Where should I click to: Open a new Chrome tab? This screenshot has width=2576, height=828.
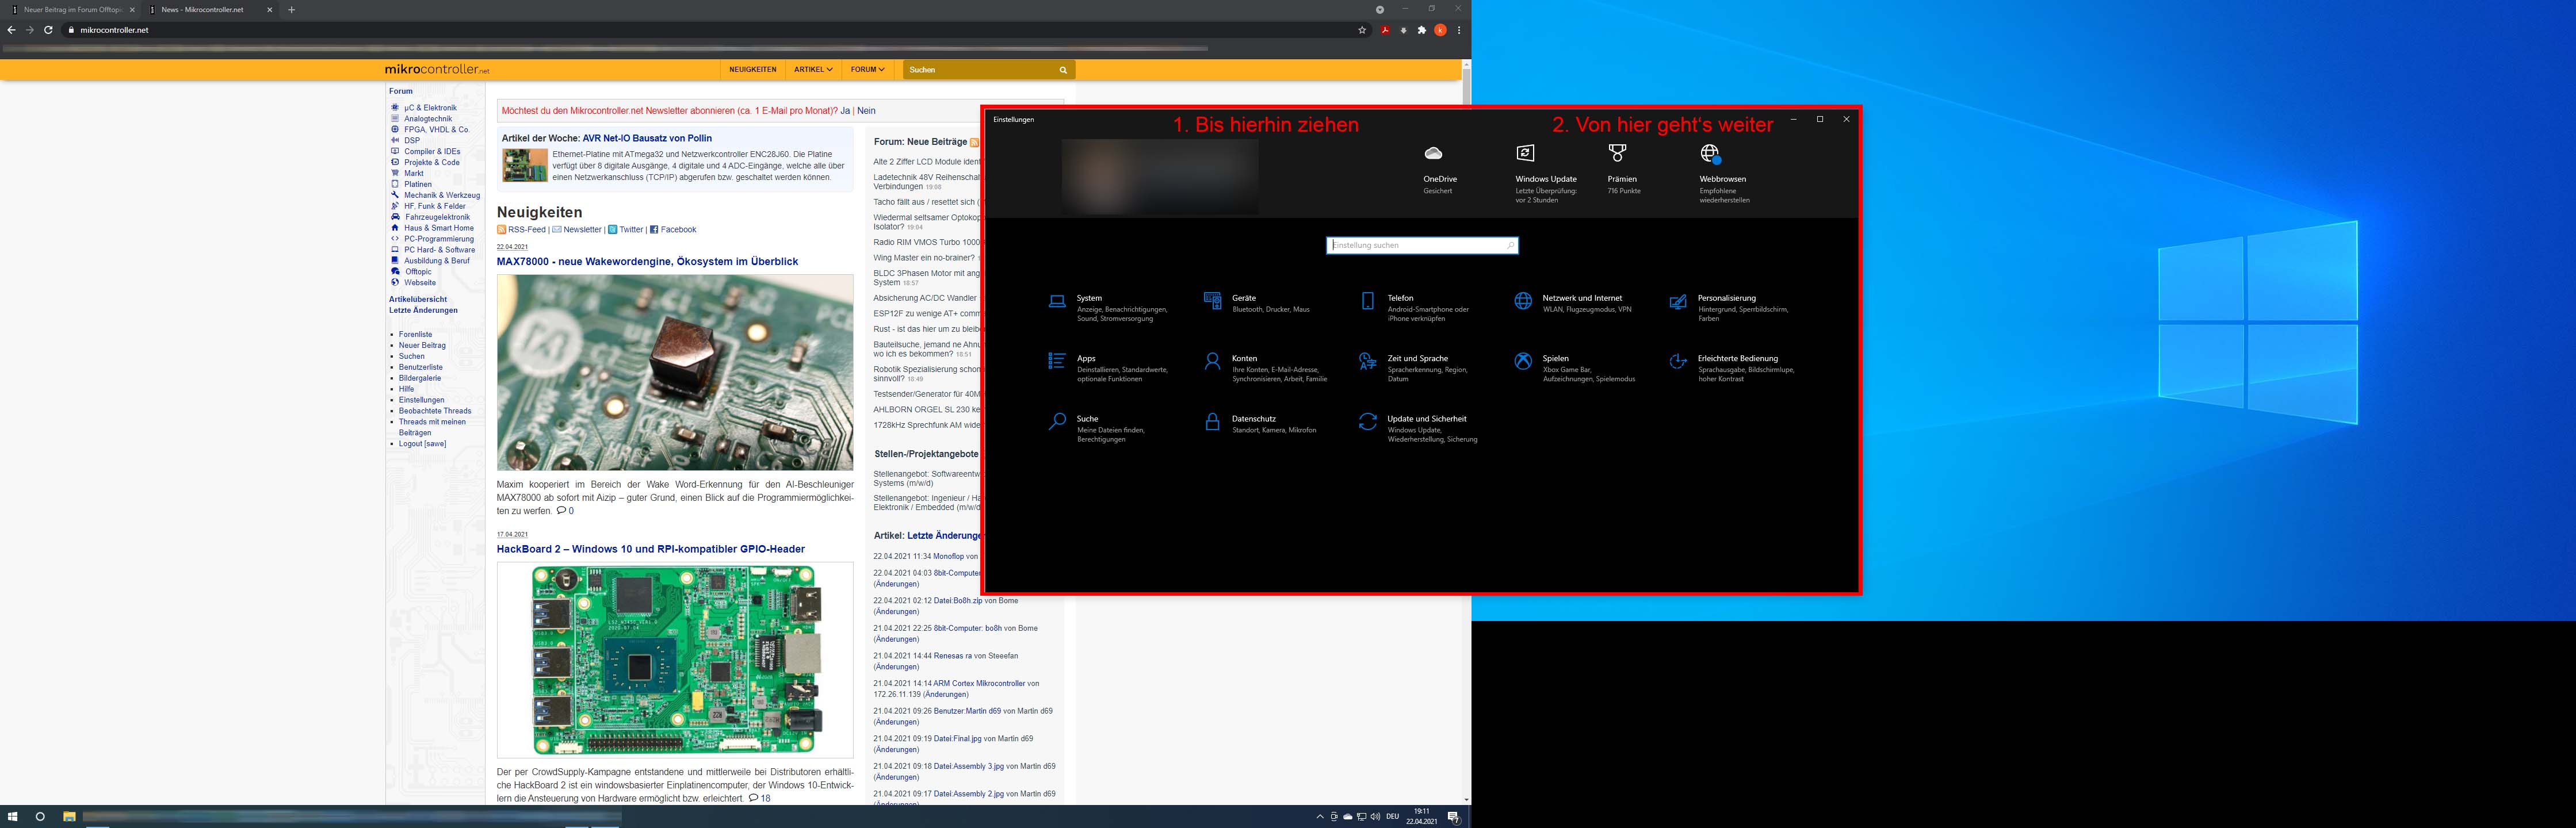coord(291,9)
